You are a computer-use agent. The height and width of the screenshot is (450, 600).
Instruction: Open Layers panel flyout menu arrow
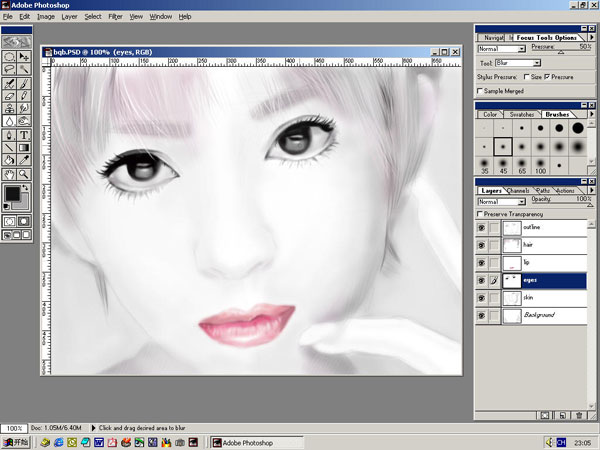tap(592, 190)
